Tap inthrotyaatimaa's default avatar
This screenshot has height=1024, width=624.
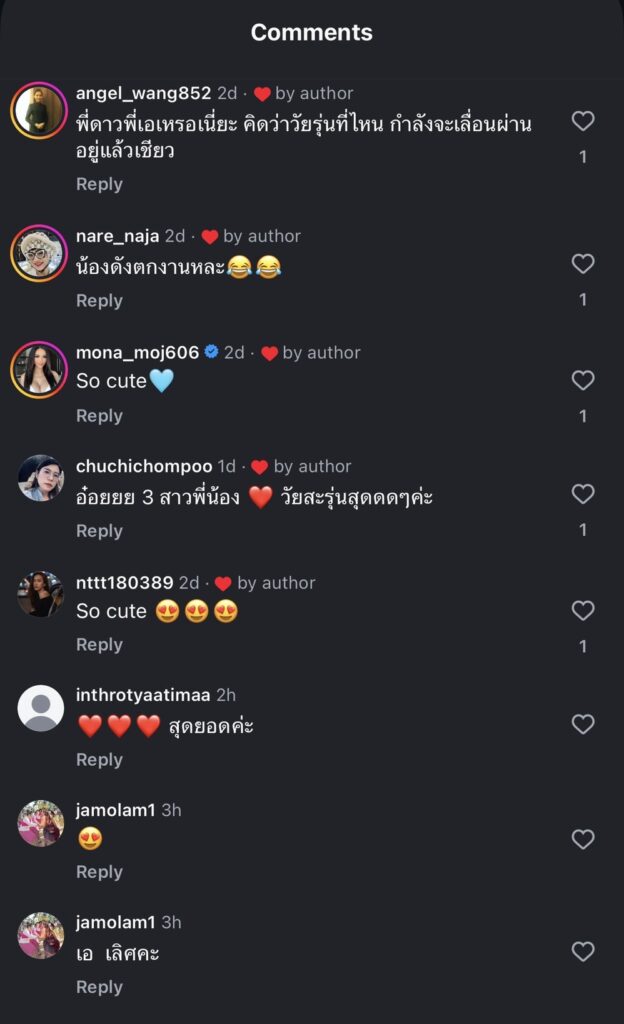(40, 708)
